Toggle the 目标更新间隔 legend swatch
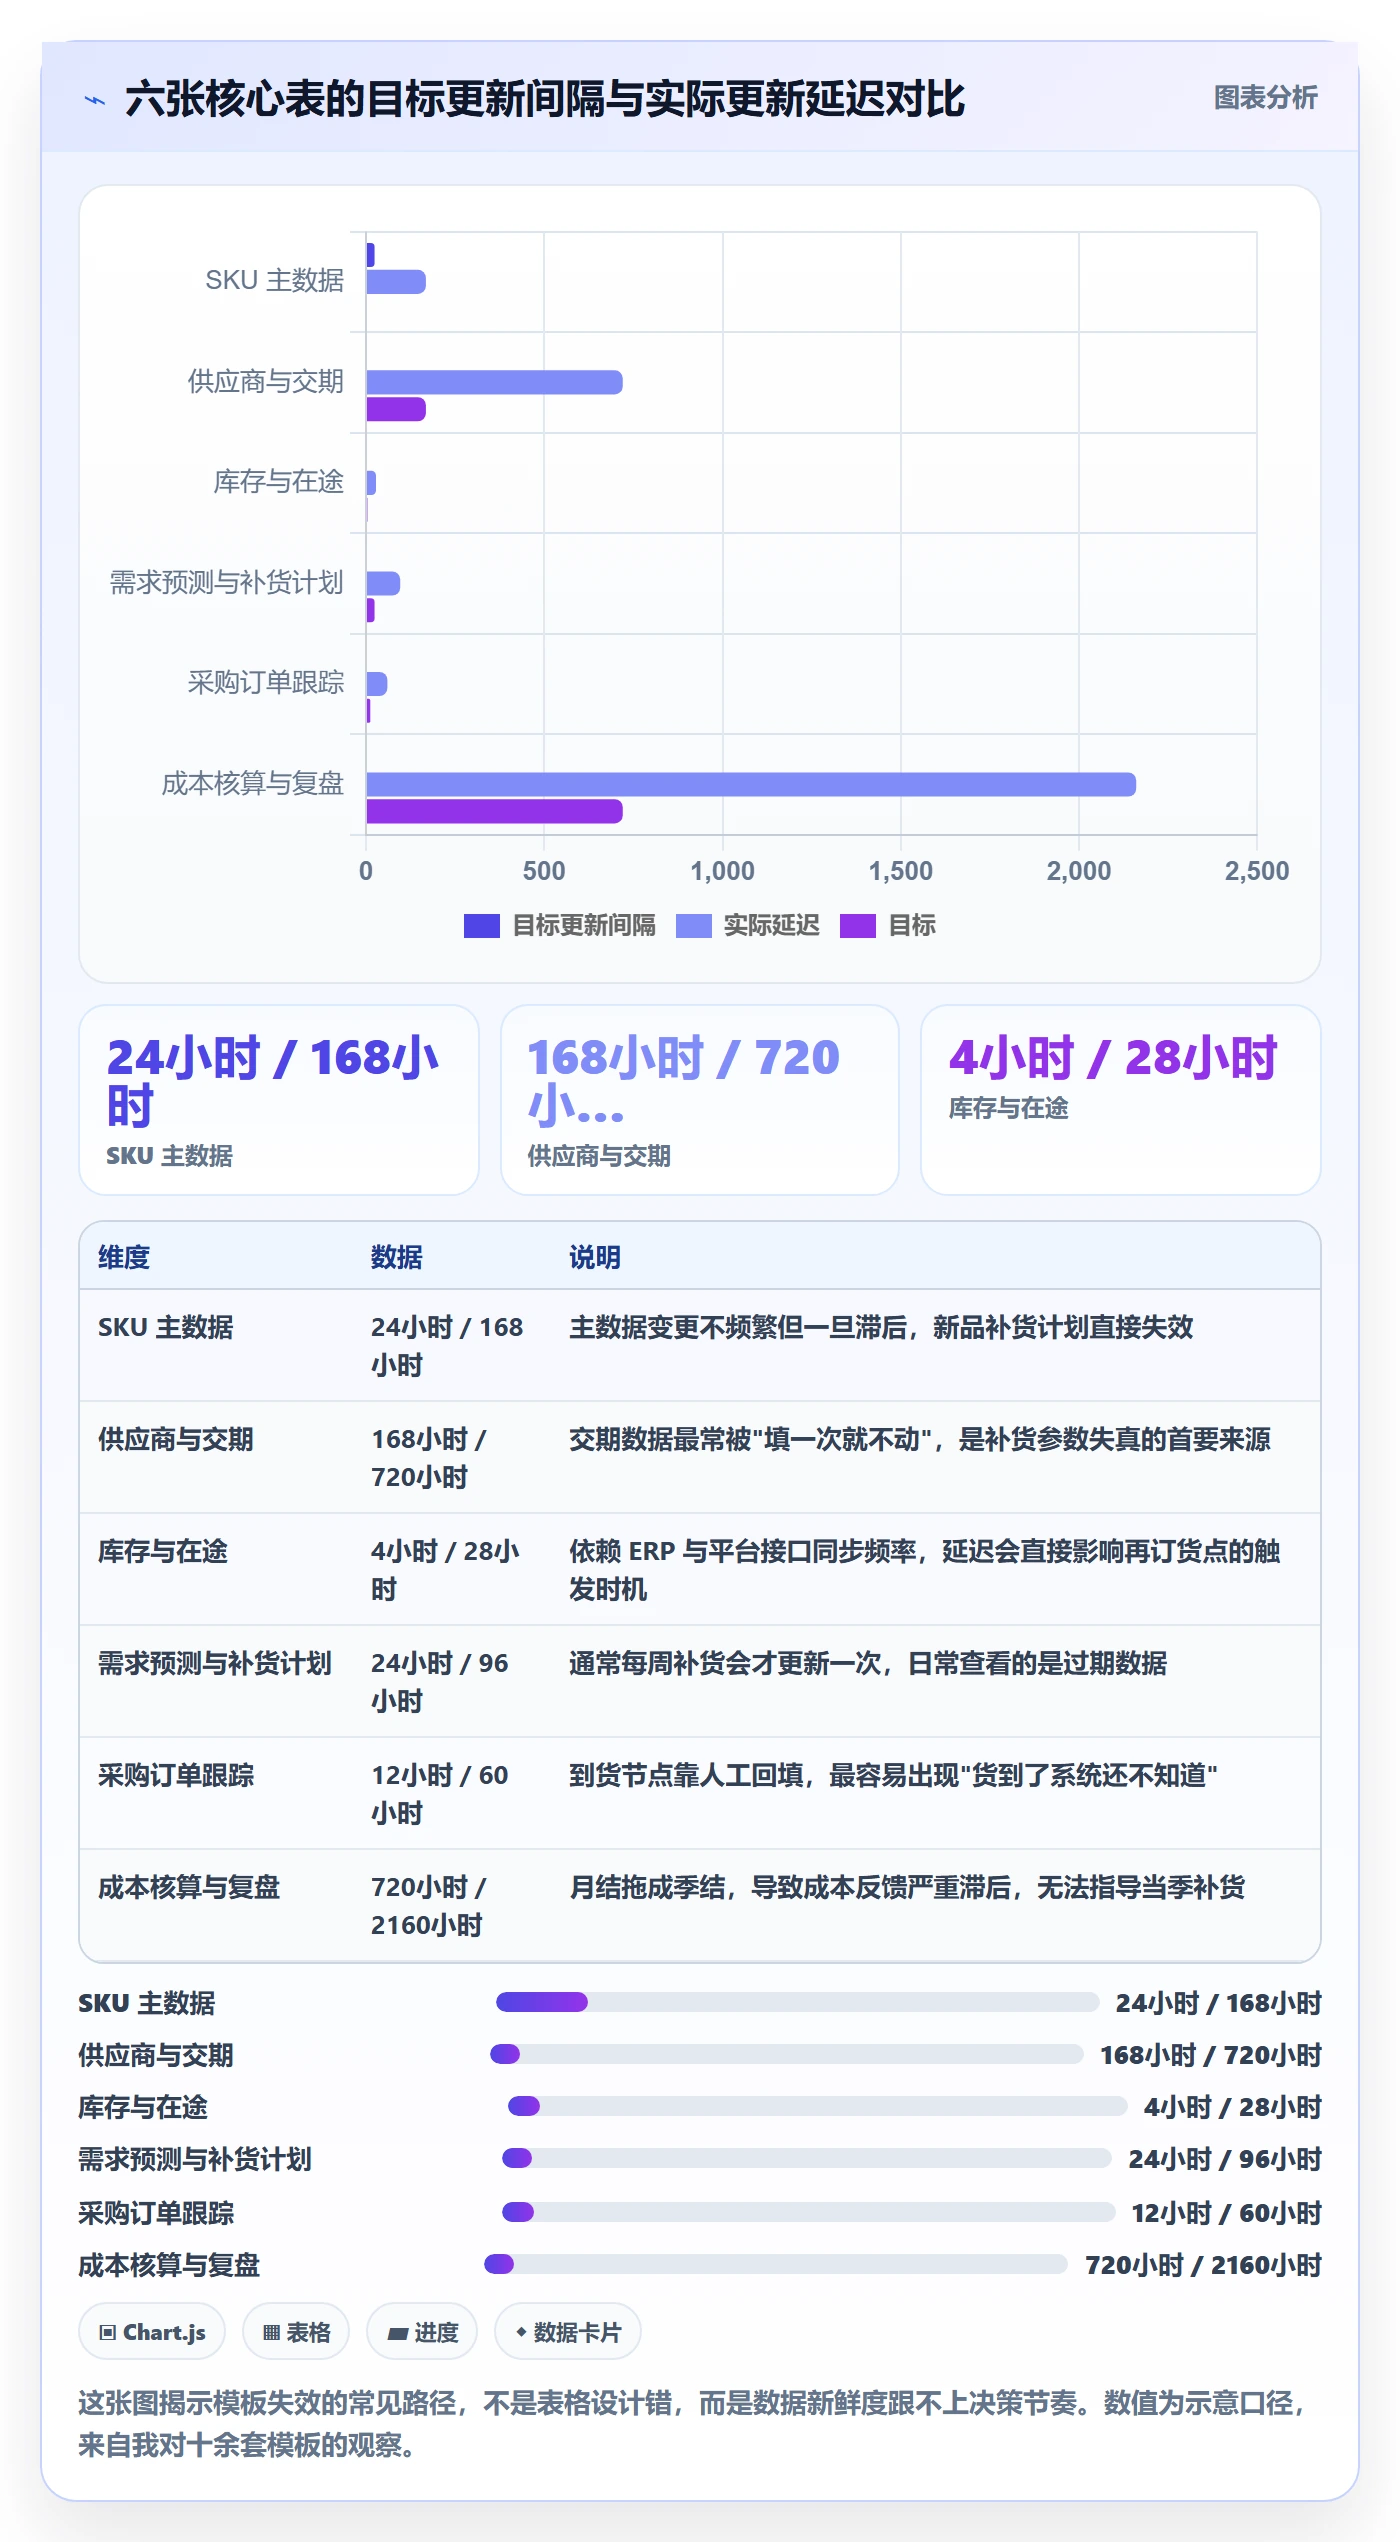 [x=481, y=926]
